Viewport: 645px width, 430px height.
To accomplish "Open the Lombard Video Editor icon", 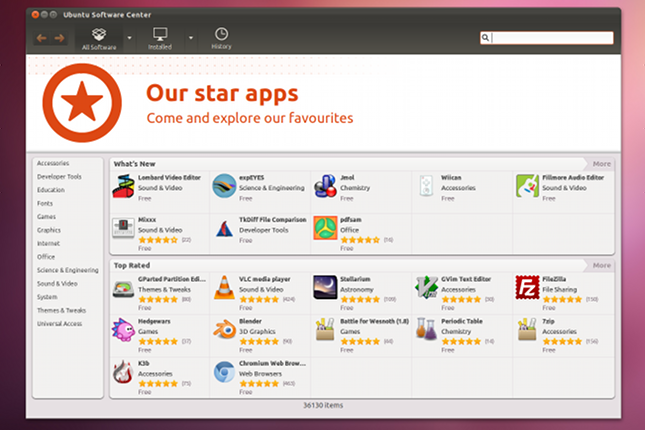I will click(123, 186).
